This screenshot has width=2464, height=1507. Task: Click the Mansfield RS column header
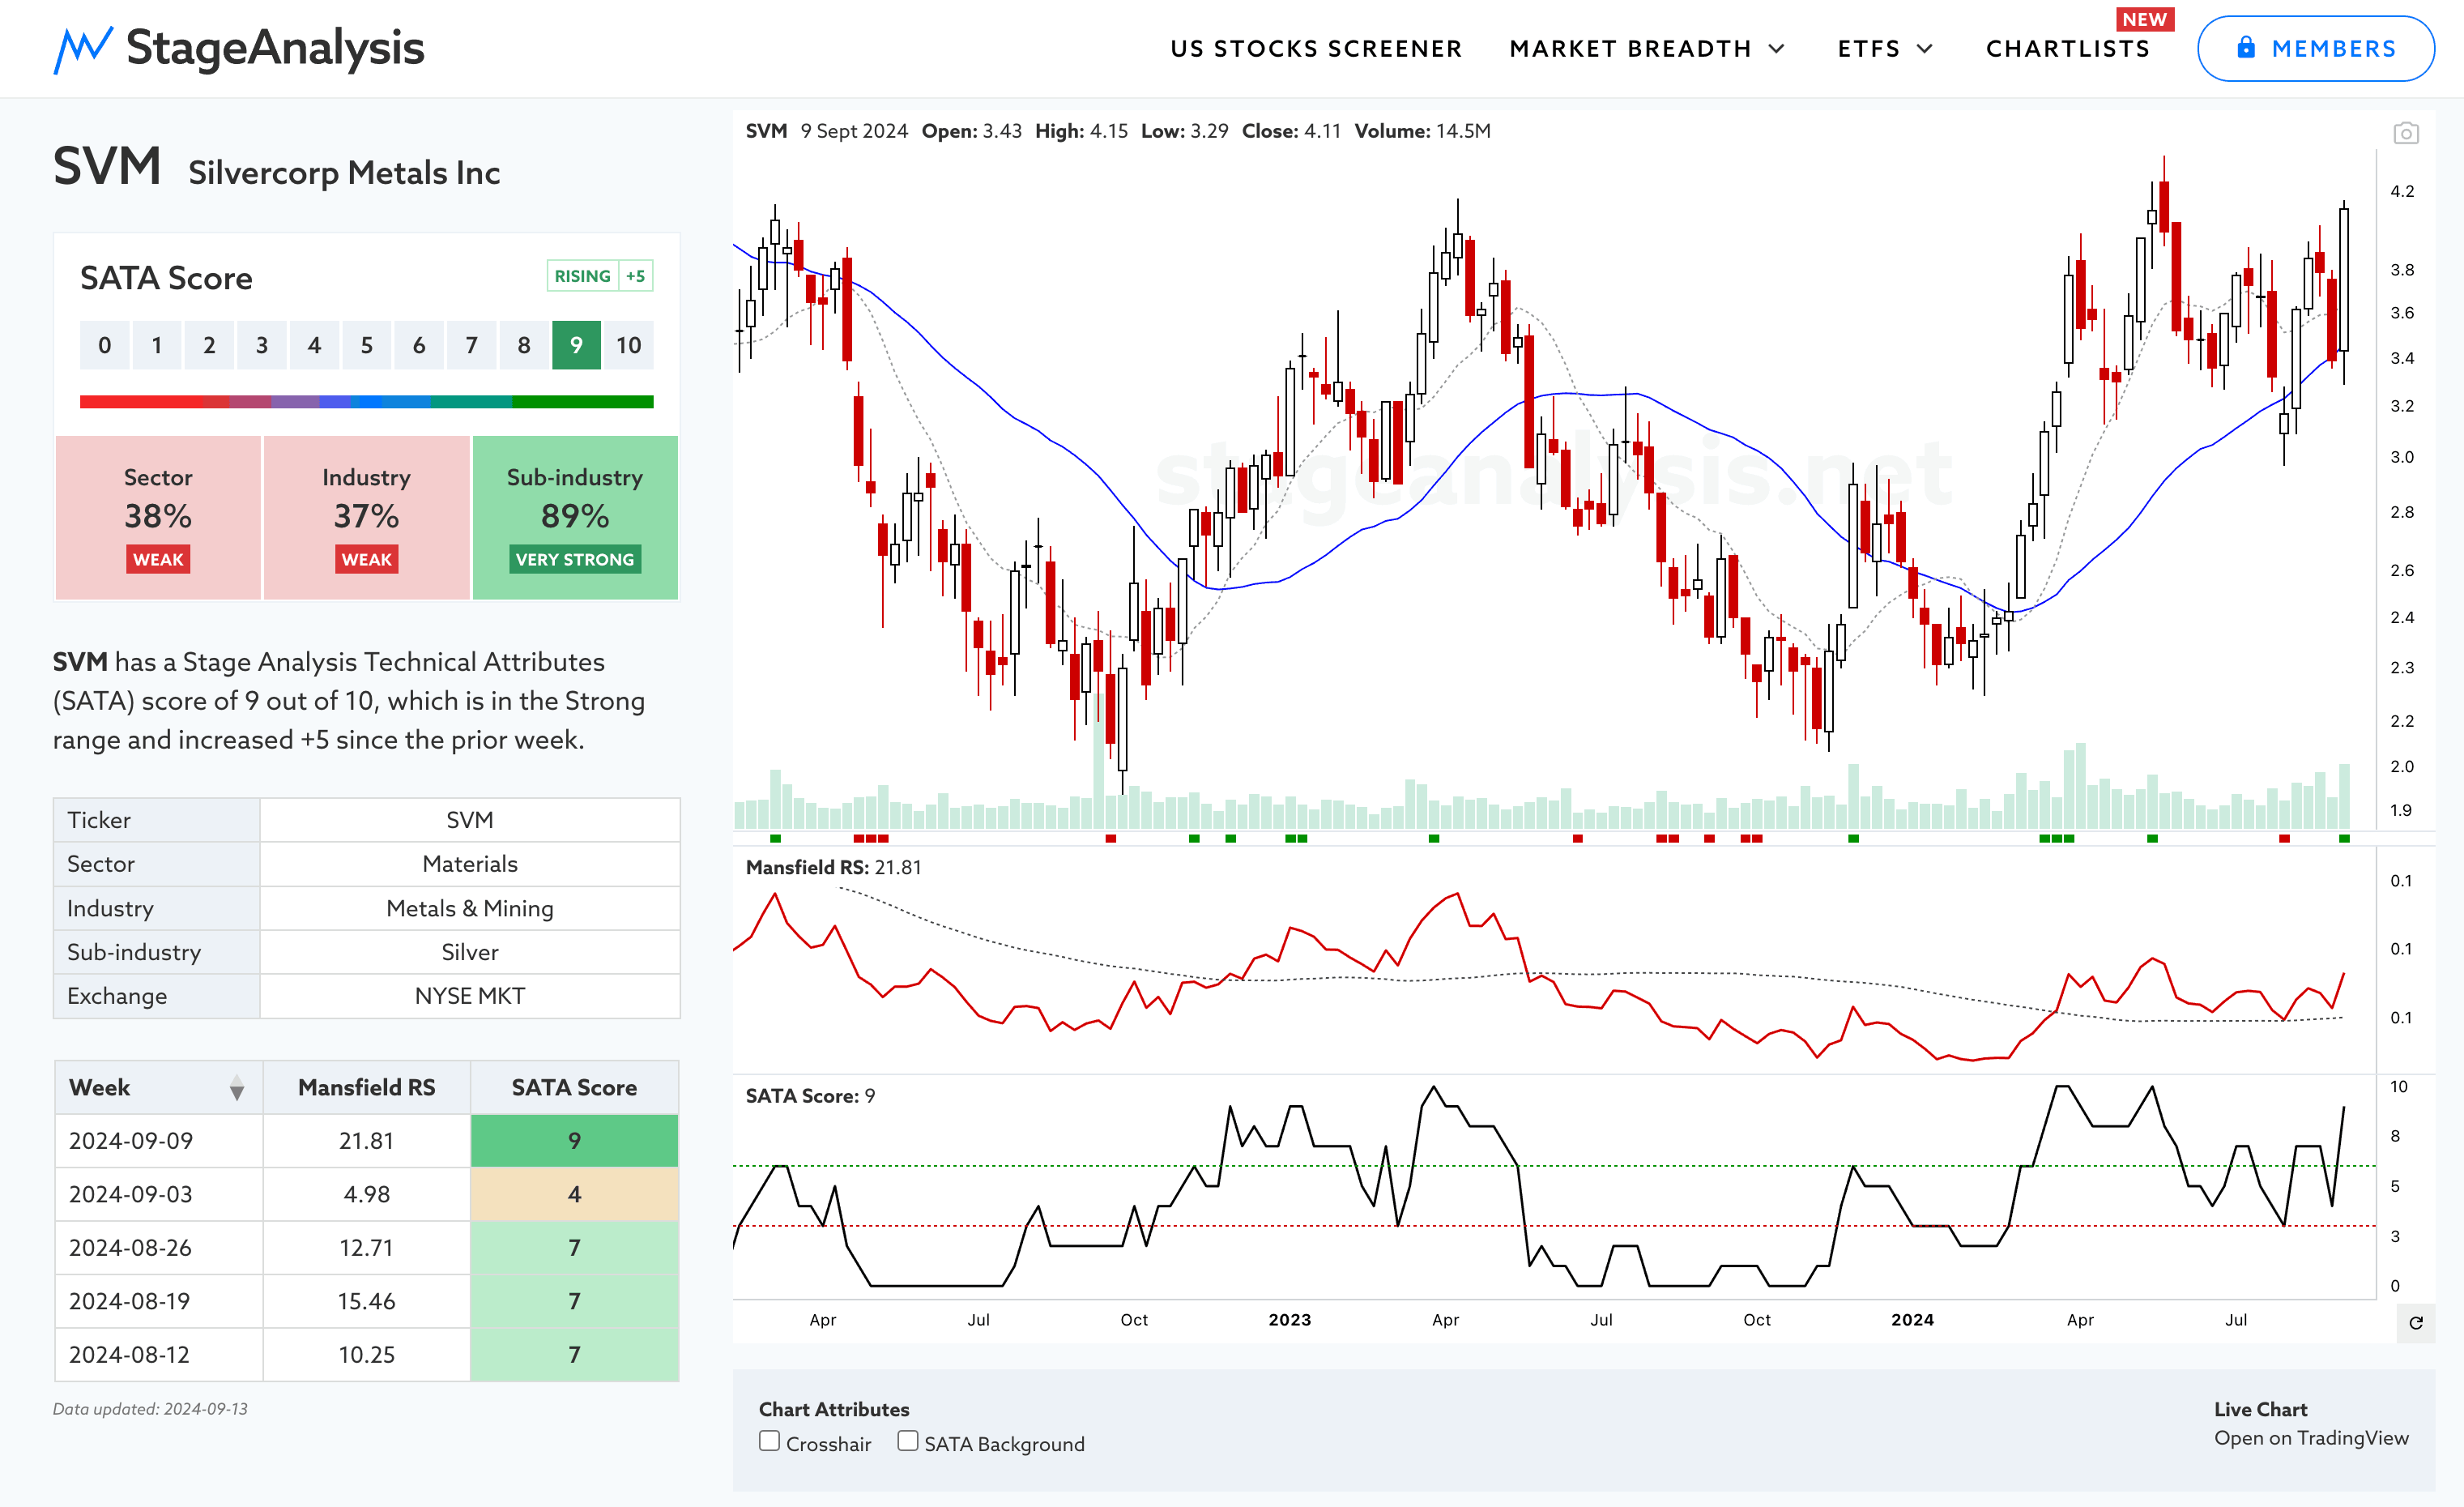[x=366, y=1088]
